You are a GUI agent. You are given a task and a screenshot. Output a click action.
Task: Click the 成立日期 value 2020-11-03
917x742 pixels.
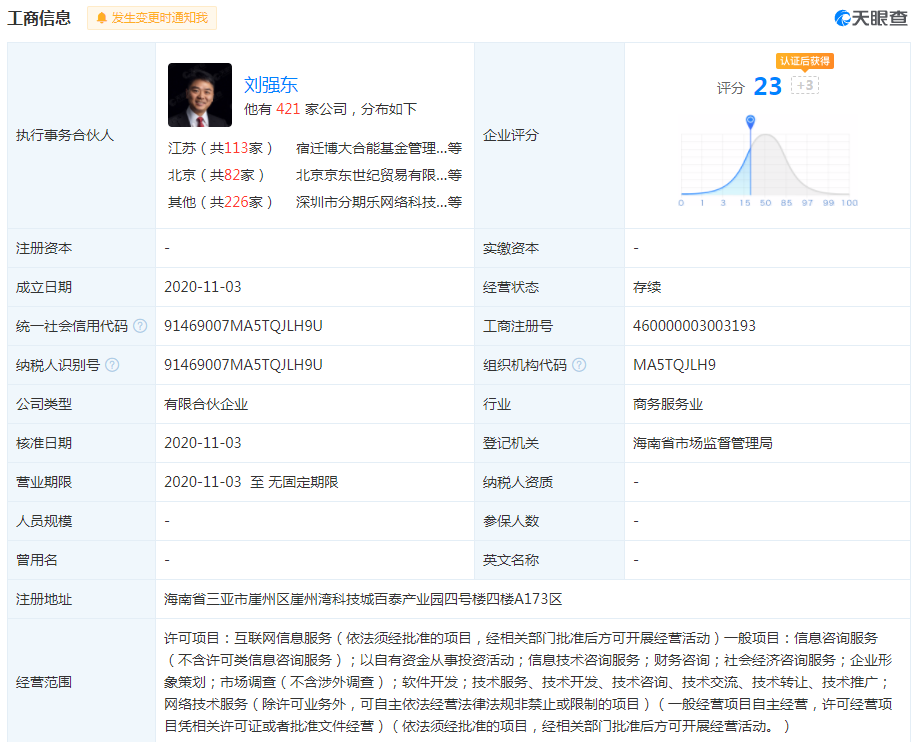(203, 287)
